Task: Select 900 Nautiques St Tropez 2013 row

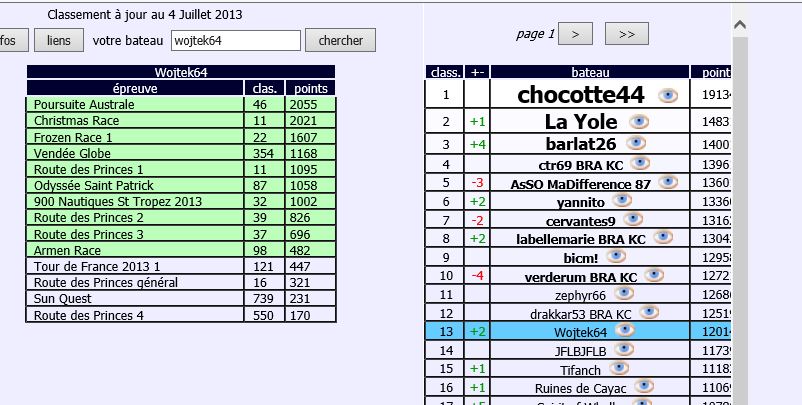Action: pyautogui.click(x=181, y=201)
